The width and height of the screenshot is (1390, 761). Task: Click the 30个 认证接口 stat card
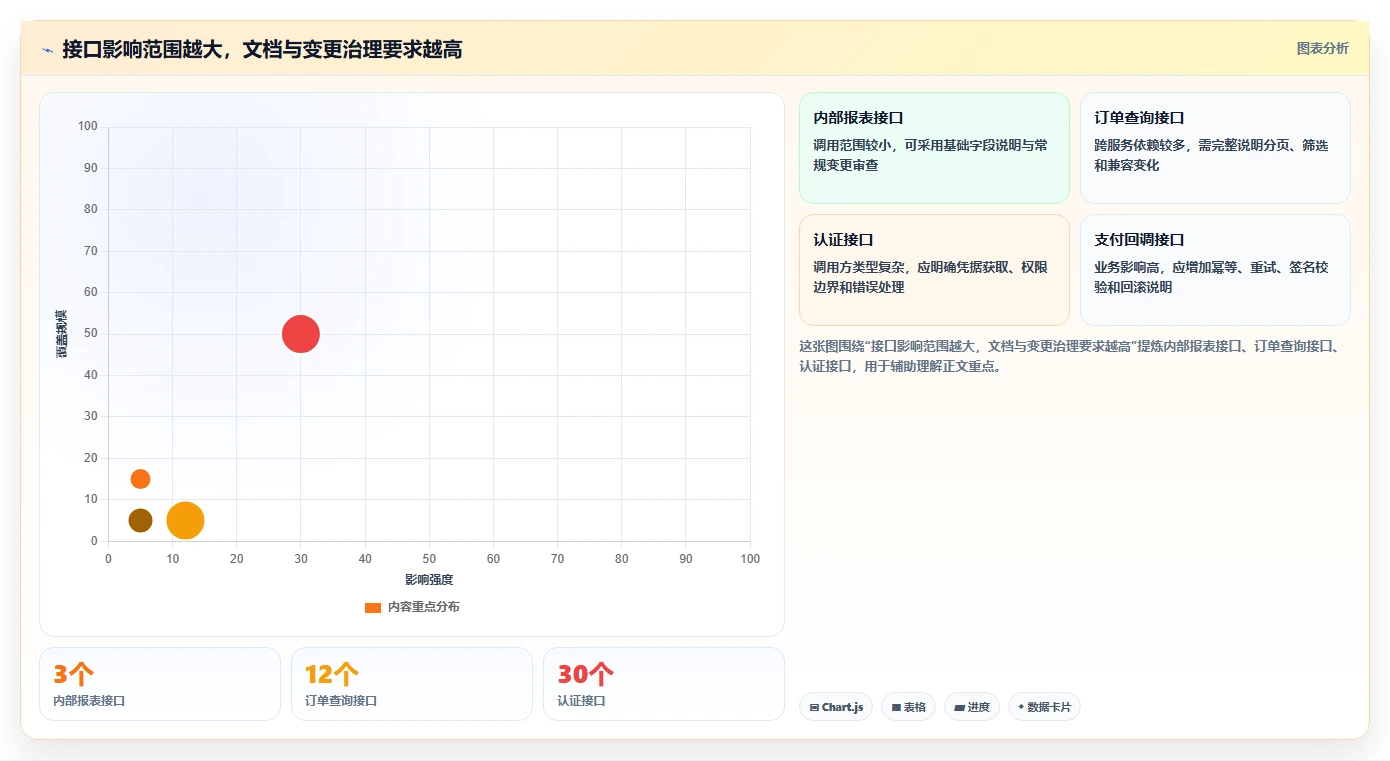664,684
